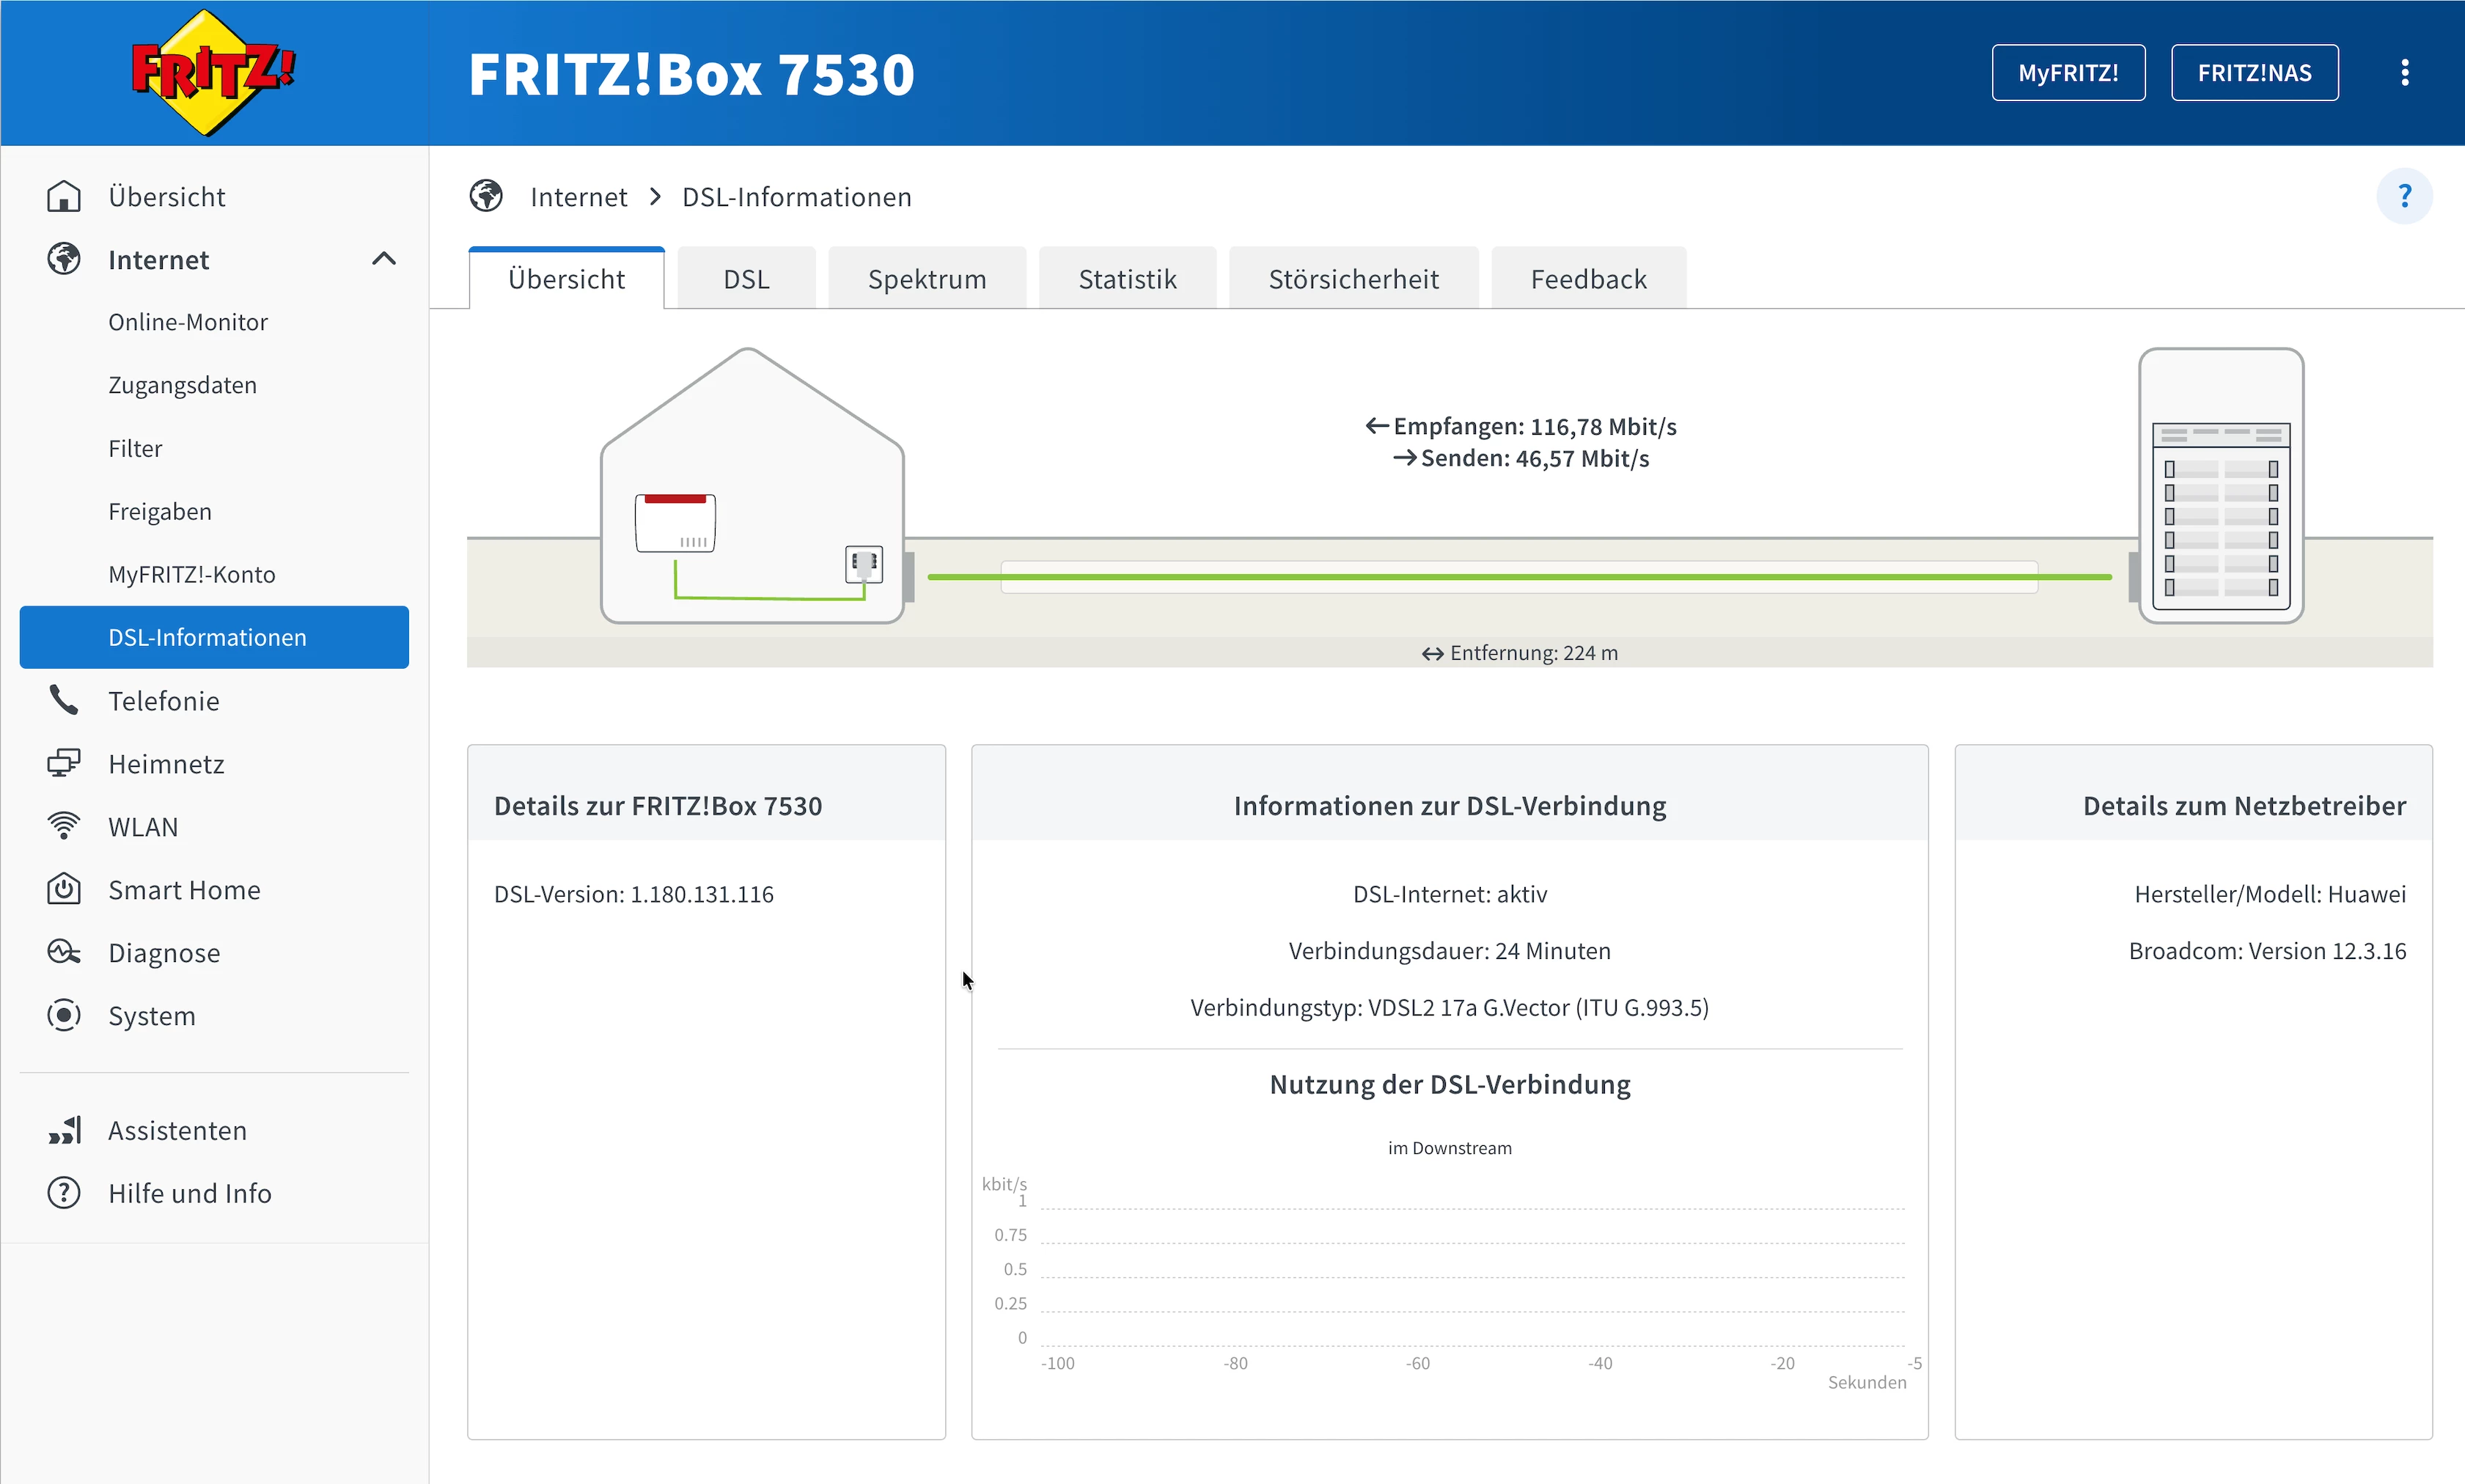Click the Details zum Netzbetreiber heading
The height and width of the screenshot is (1484, 2465).
tap(2244, 806)
